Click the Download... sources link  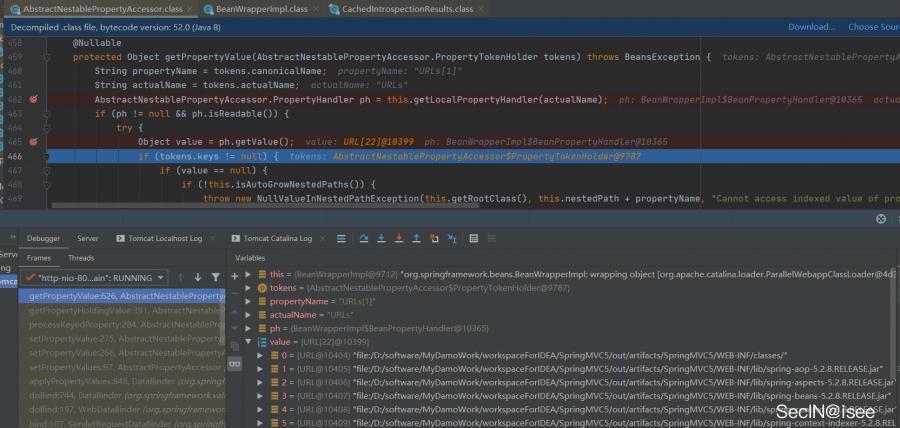point(811,27)
